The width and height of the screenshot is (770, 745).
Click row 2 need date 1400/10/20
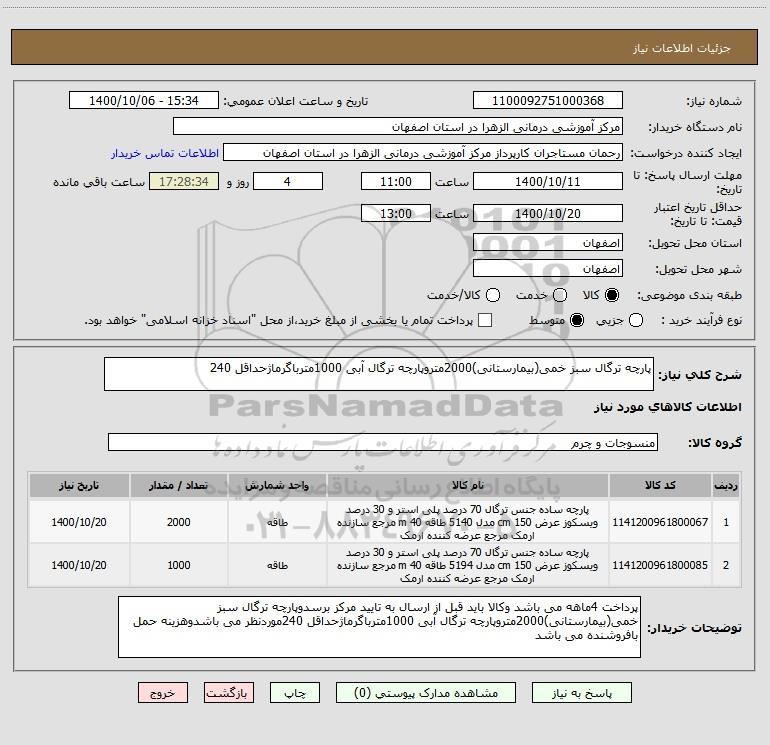(79, 565)
